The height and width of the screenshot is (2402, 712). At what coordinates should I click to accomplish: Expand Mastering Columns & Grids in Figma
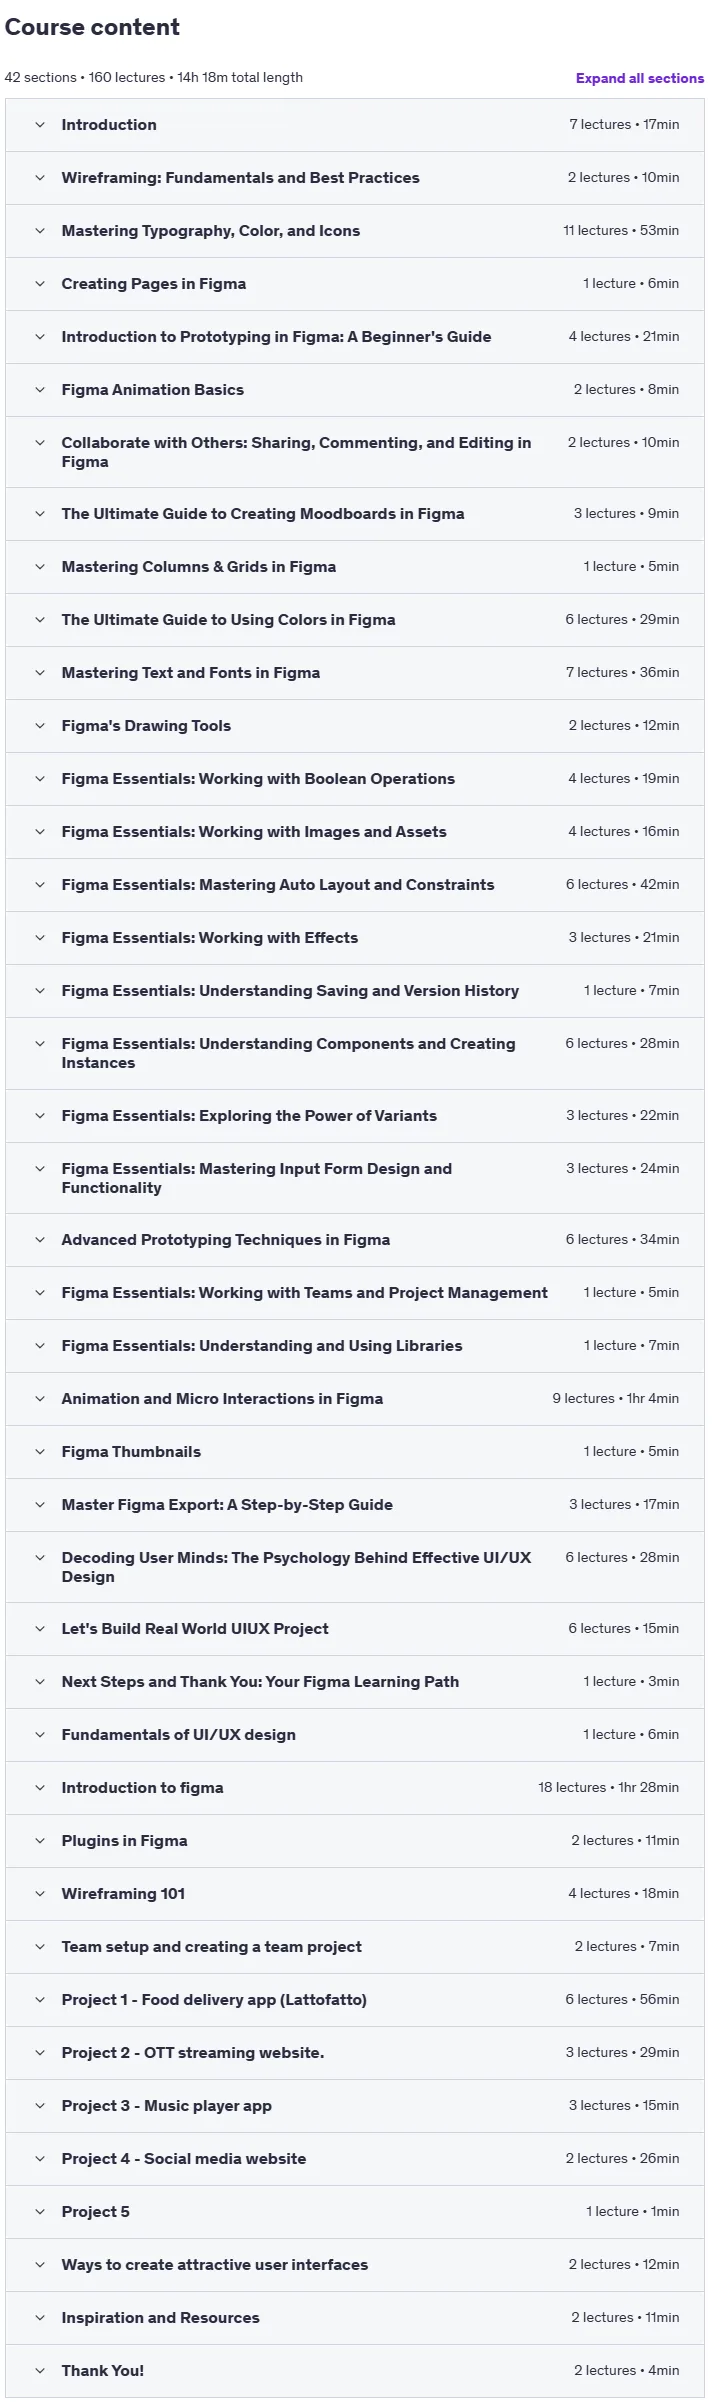[x=355, y=567]
